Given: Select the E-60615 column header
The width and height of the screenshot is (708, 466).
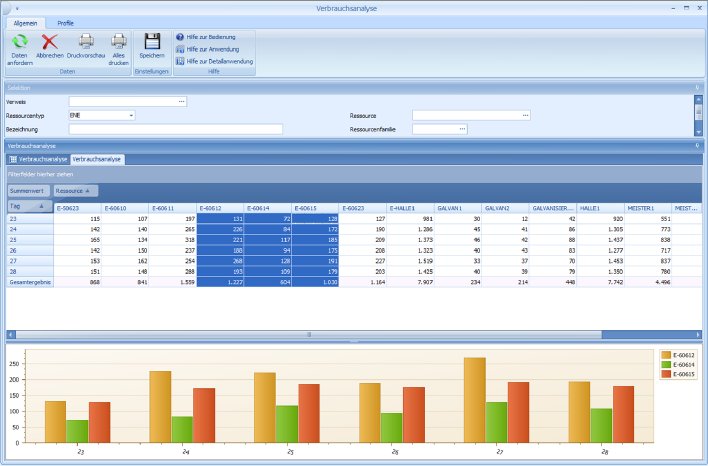Looking at the screenshot, I should tap(315, 209).
